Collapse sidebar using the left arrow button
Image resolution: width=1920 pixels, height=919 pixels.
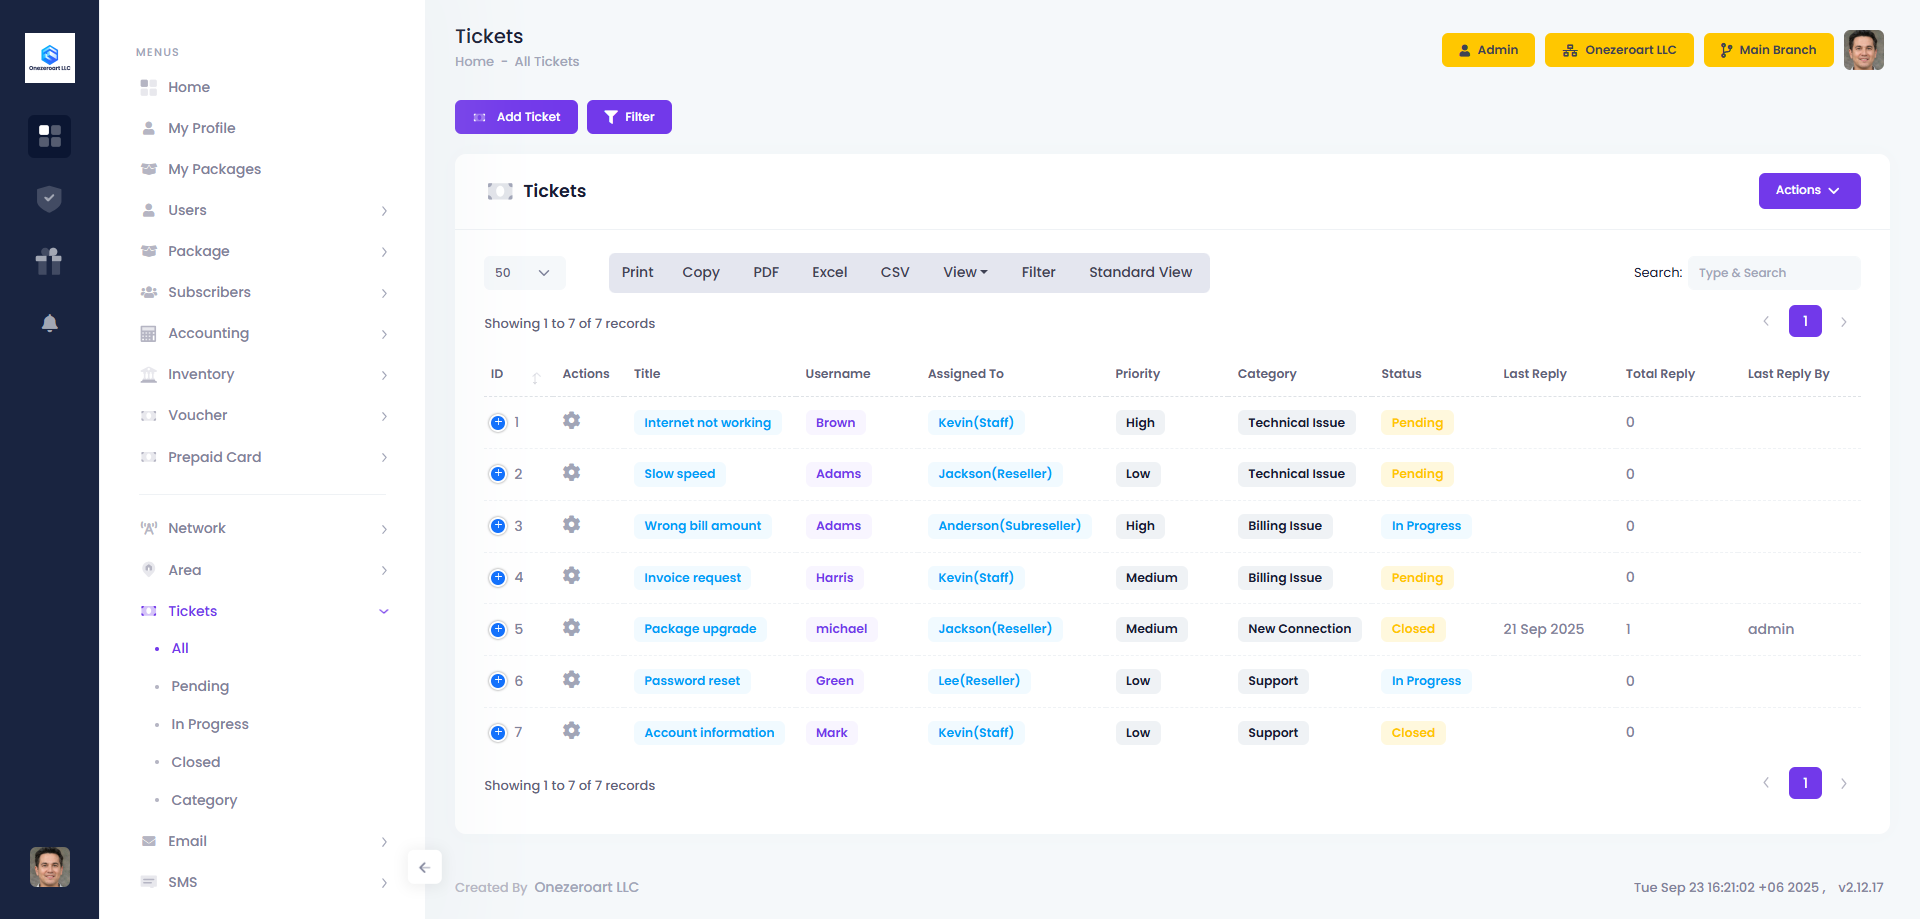tap(424, 867)
